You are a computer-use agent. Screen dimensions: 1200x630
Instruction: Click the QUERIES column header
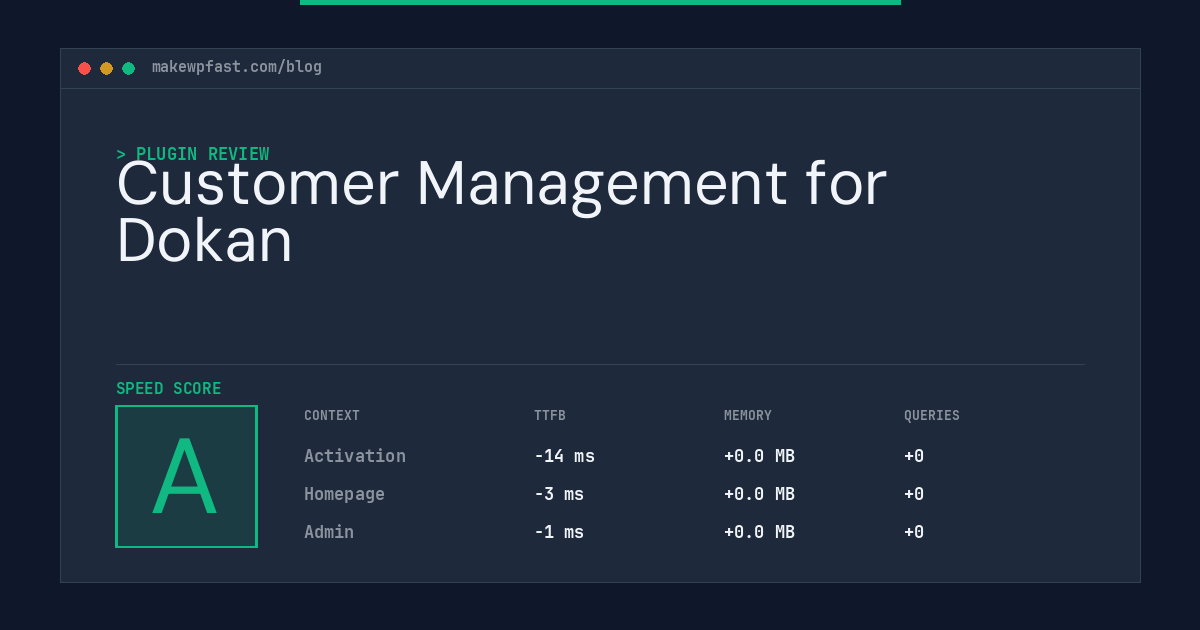tap(932, 416)
